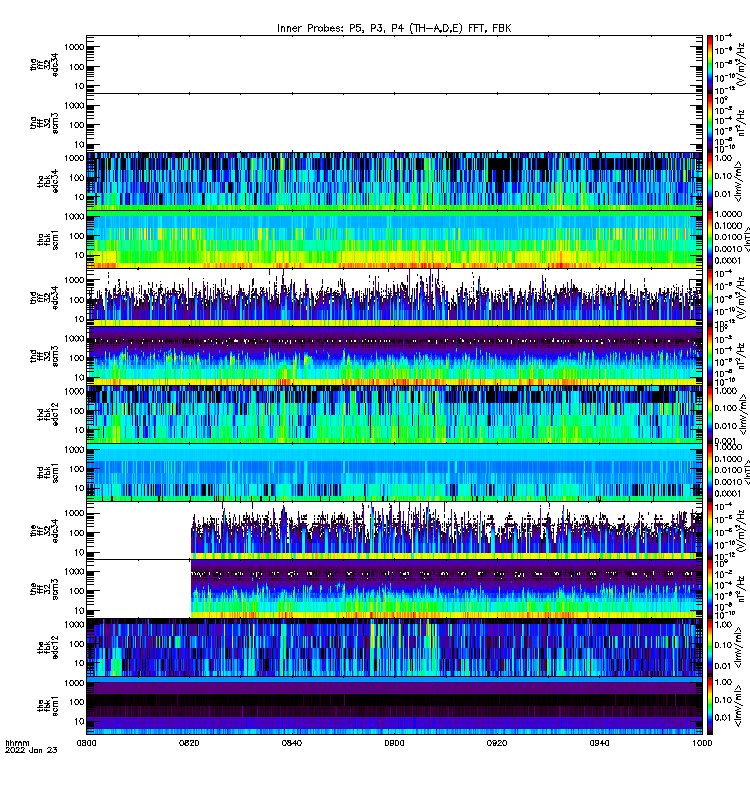Click the 0900 time axis label
Screen dimensions: 750x800
coord(394,743)
